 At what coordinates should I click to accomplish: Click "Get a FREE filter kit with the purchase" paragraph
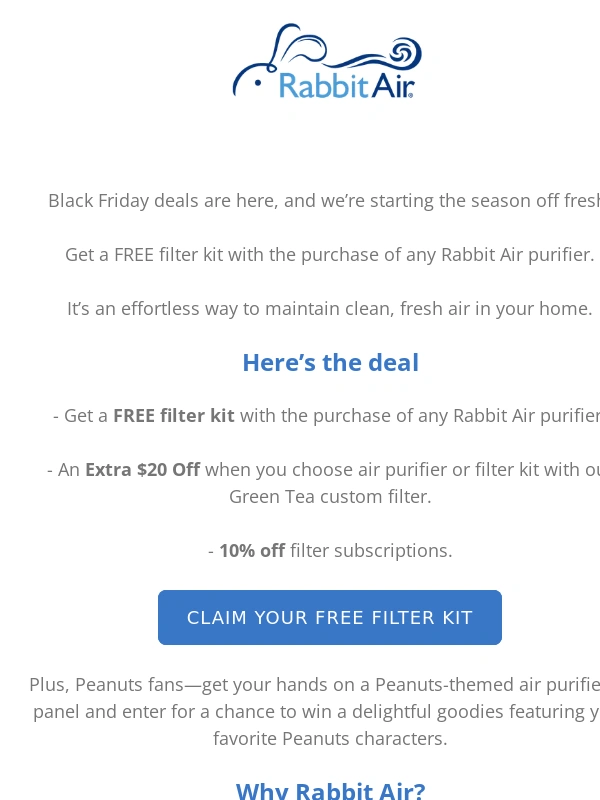click(330, 255)
